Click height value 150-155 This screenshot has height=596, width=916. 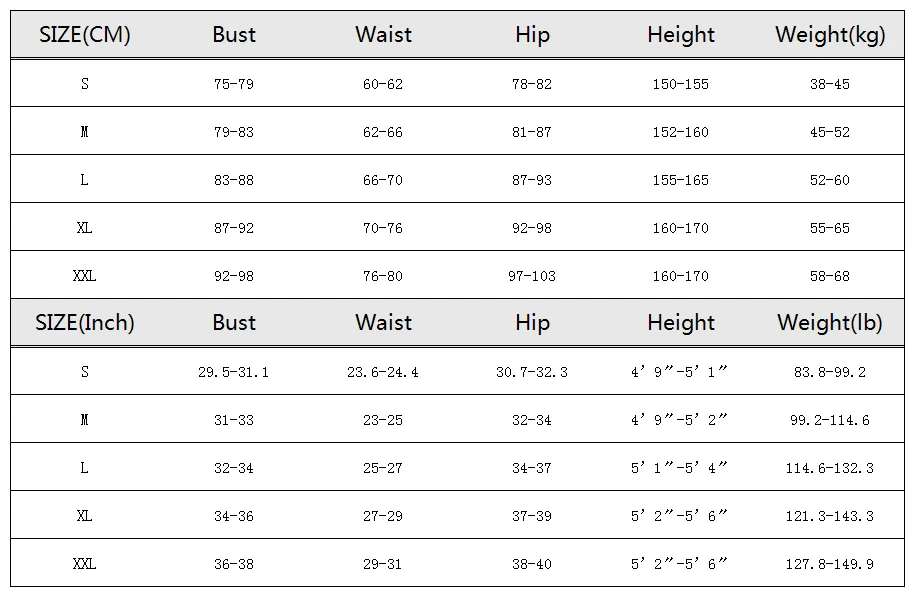(681, 84)
